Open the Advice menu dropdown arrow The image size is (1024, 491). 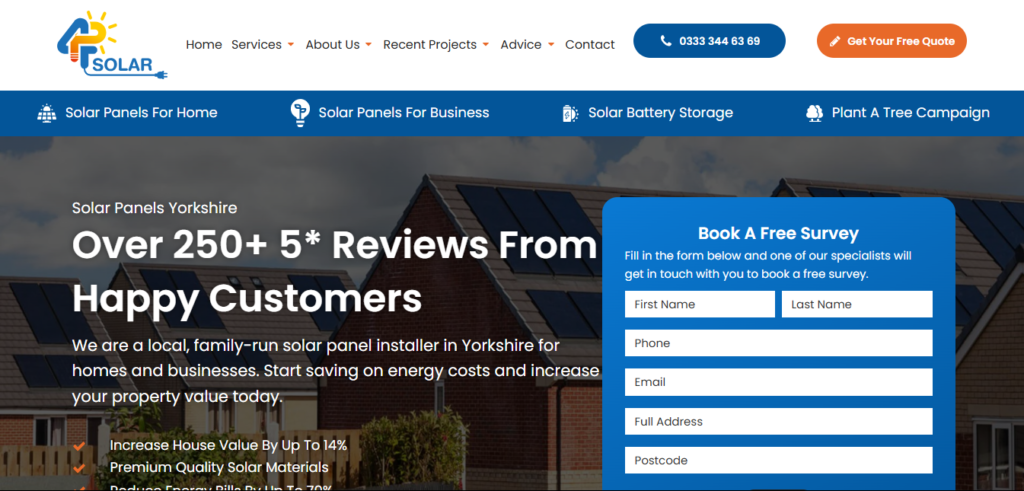[x=551, y=45]
